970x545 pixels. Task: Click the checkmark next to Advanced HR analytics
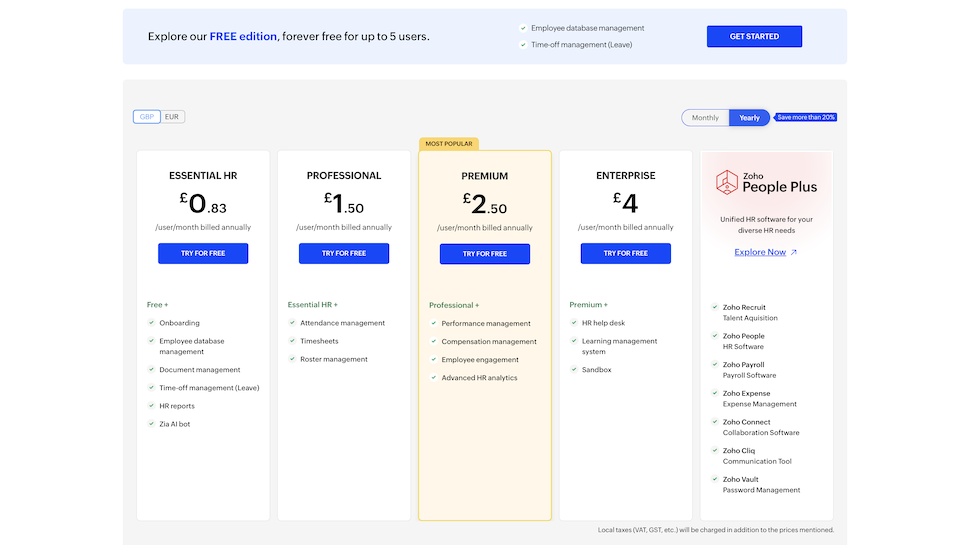(434, 377)
